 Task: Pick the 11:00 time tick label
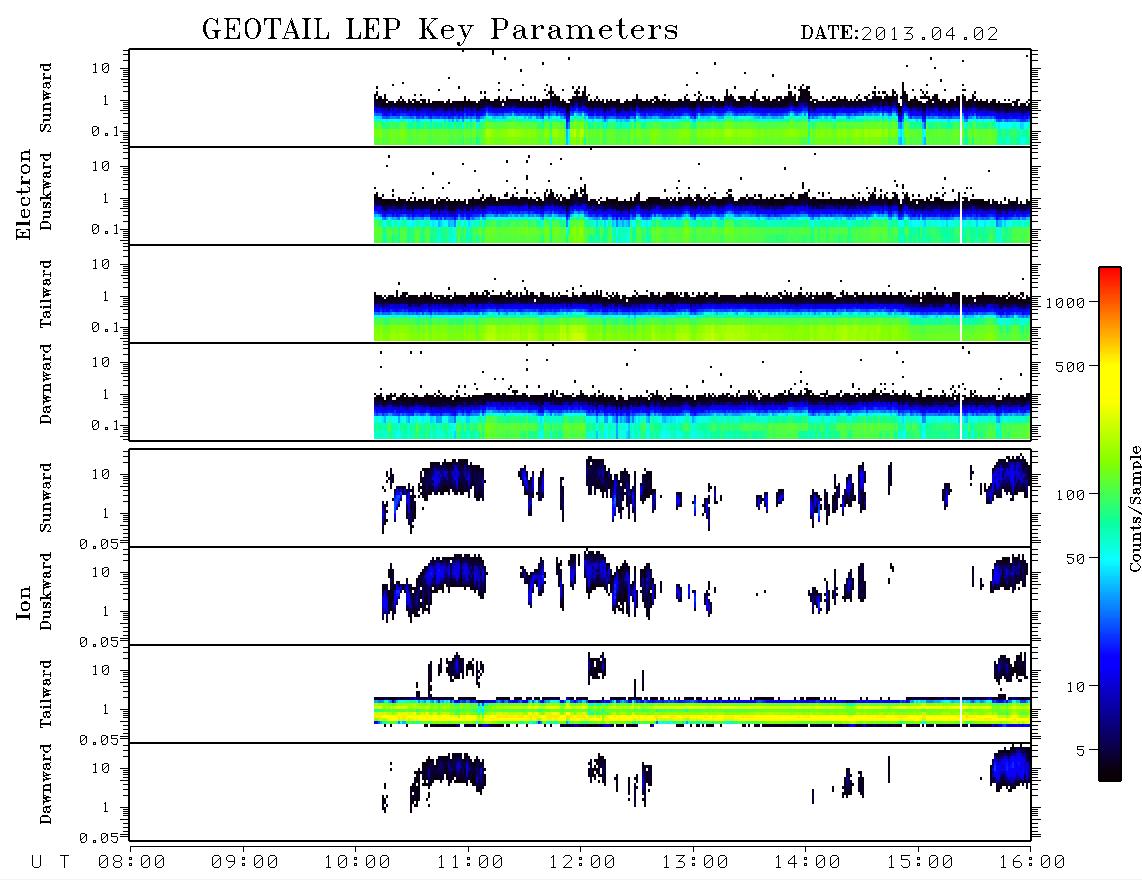(x=470, y=863)
